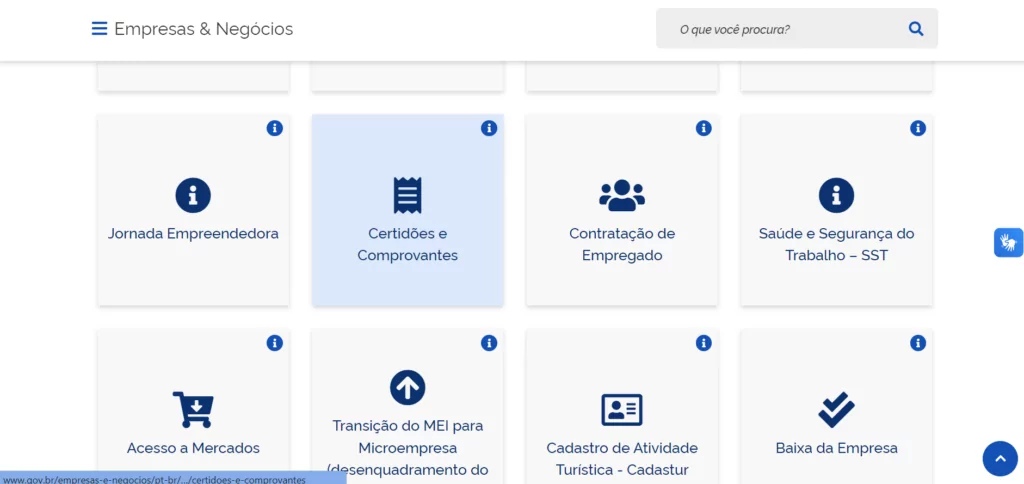Open the Jornada Empreendedora link
Screen dimensions: 1024x484
[x=193, y=234]
